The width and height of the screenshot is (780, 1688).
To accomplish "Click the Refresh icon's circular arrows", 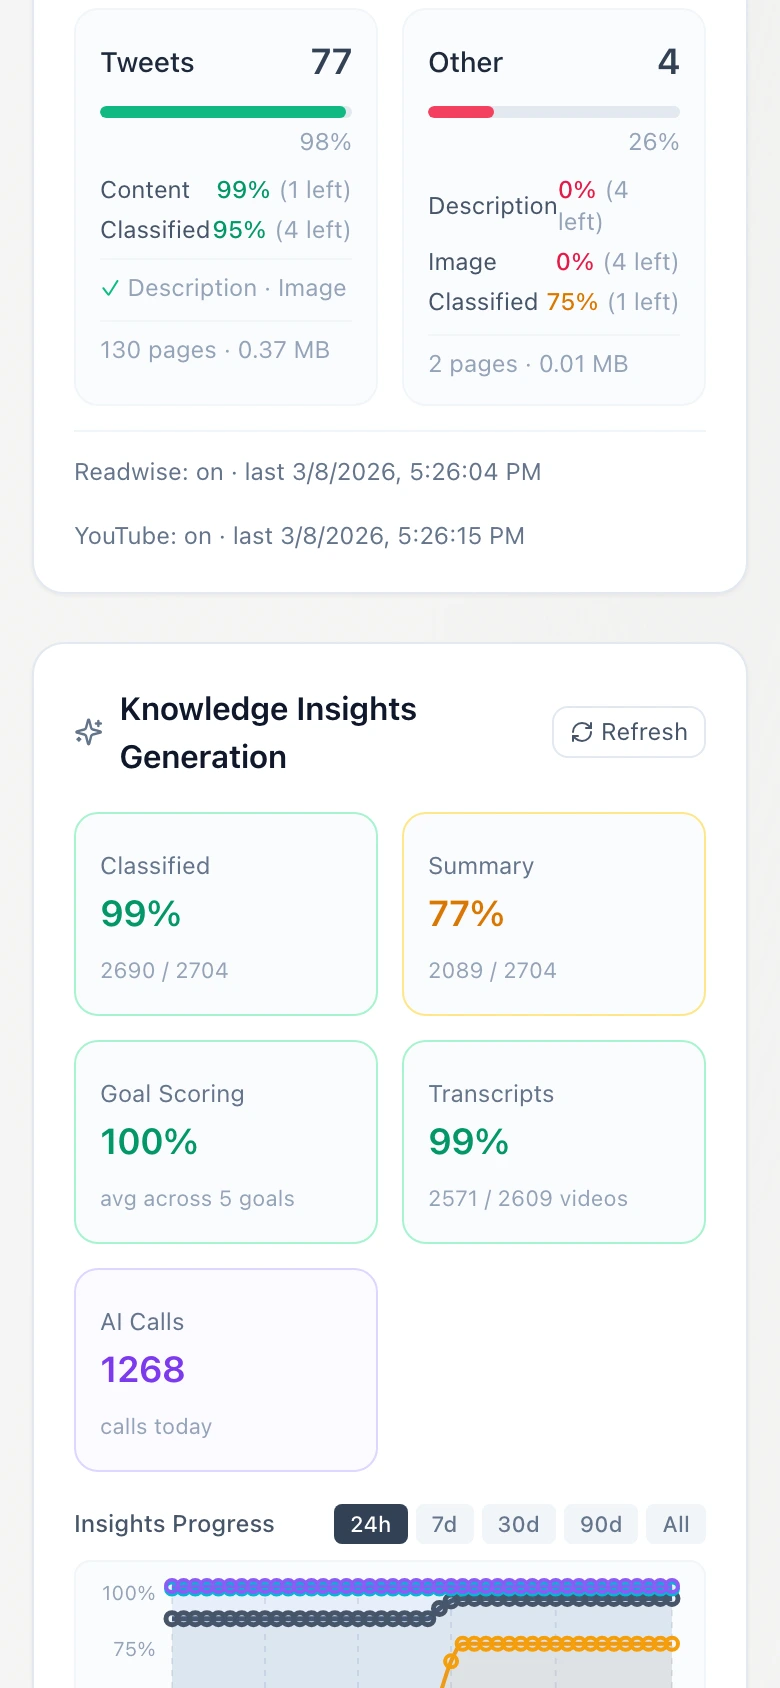I will coord(582,732).
